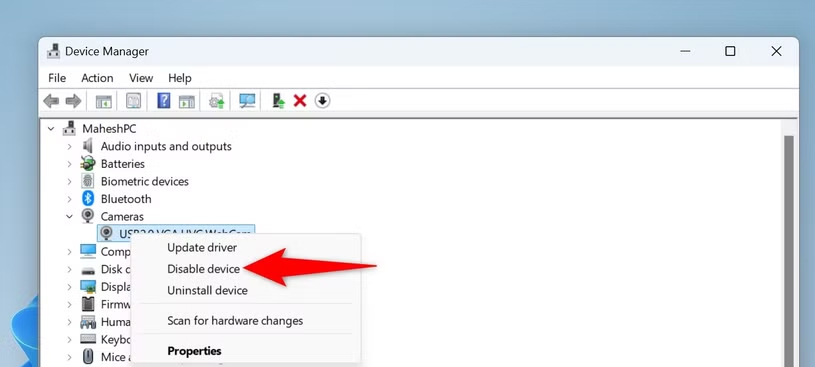The image size is (815, 367).
Task: Maximize the Device Manager window
Action: [730, 51]
